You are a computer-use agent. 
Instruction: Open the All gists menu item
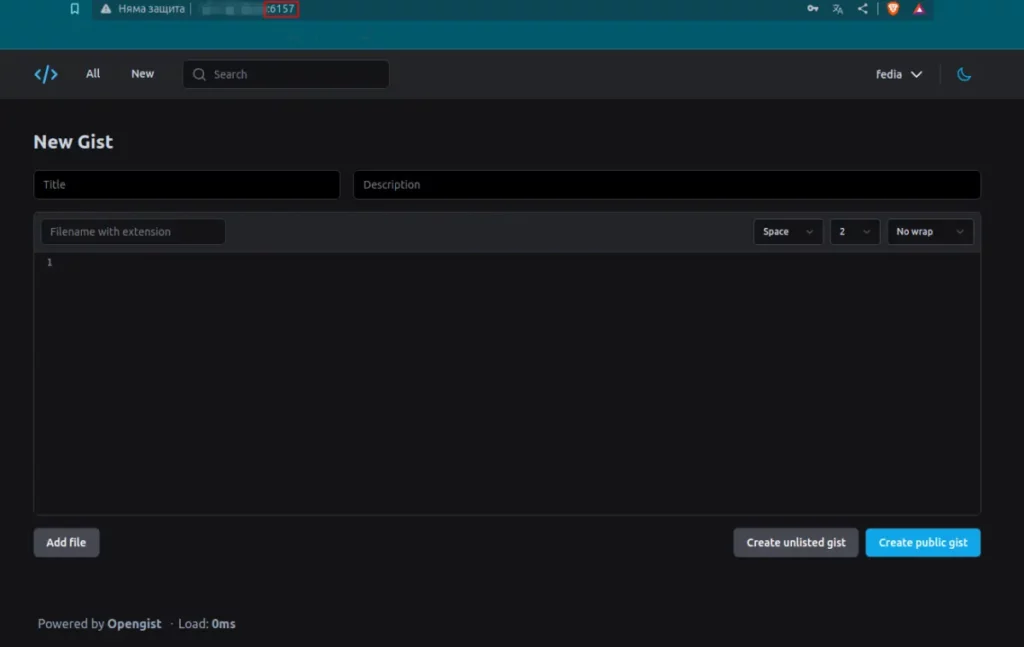[93, 74]
